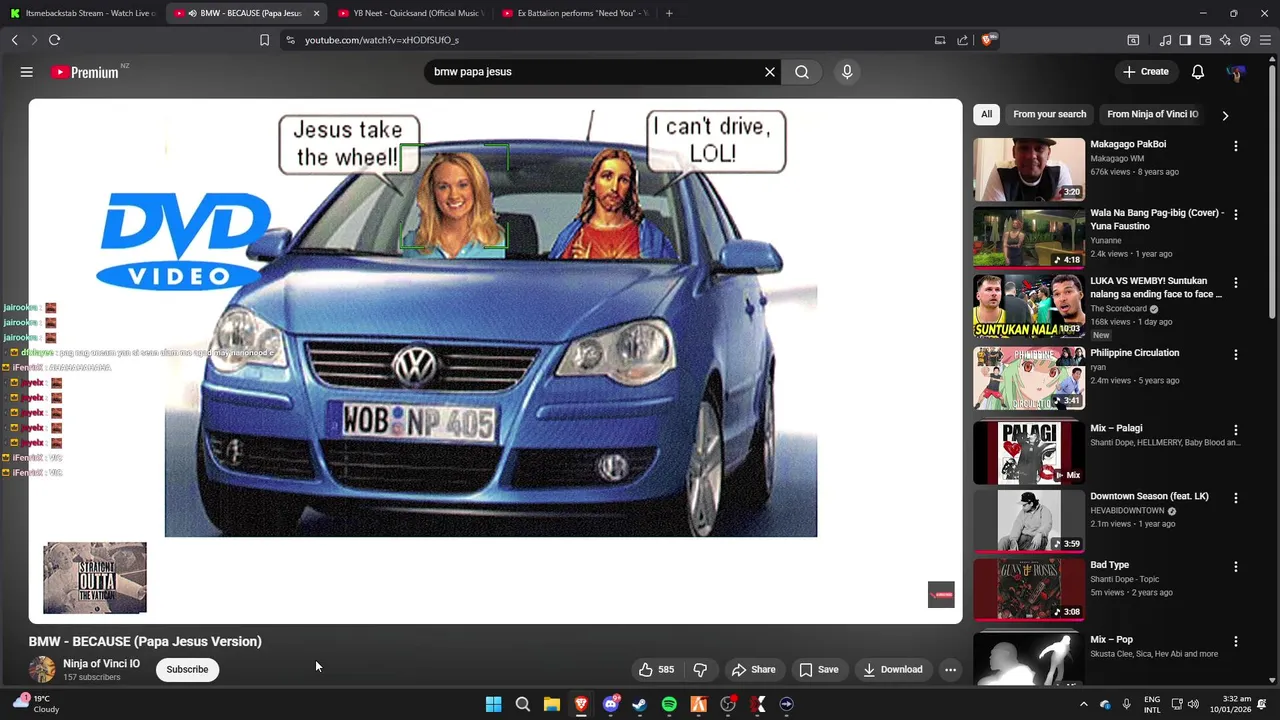Open File Explorer from the taskbar
Viewport: 1280px width, 720px height.
(x=552, y=704)
